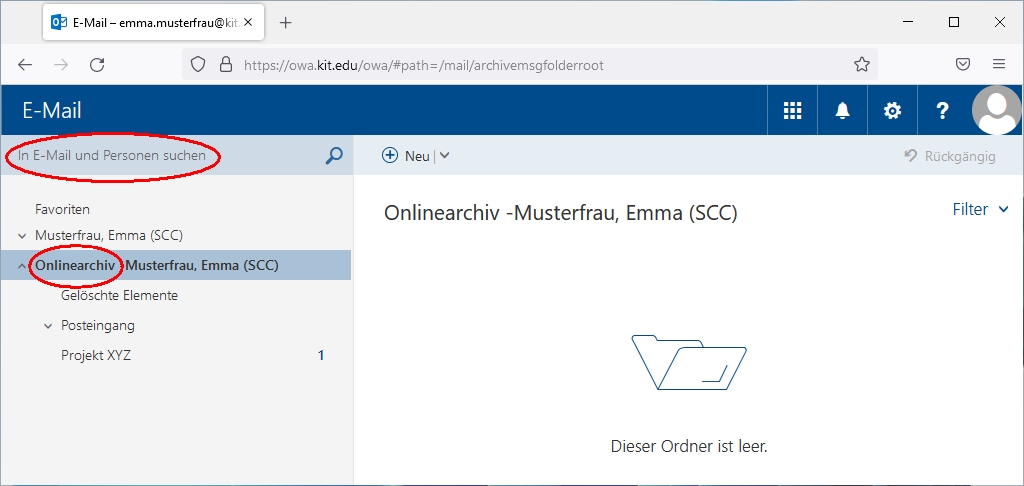Image resolution: width=1024 pixels, height=486 pixels.
Task: Click the Neu button to compose
Action: [x=406, y=156]
